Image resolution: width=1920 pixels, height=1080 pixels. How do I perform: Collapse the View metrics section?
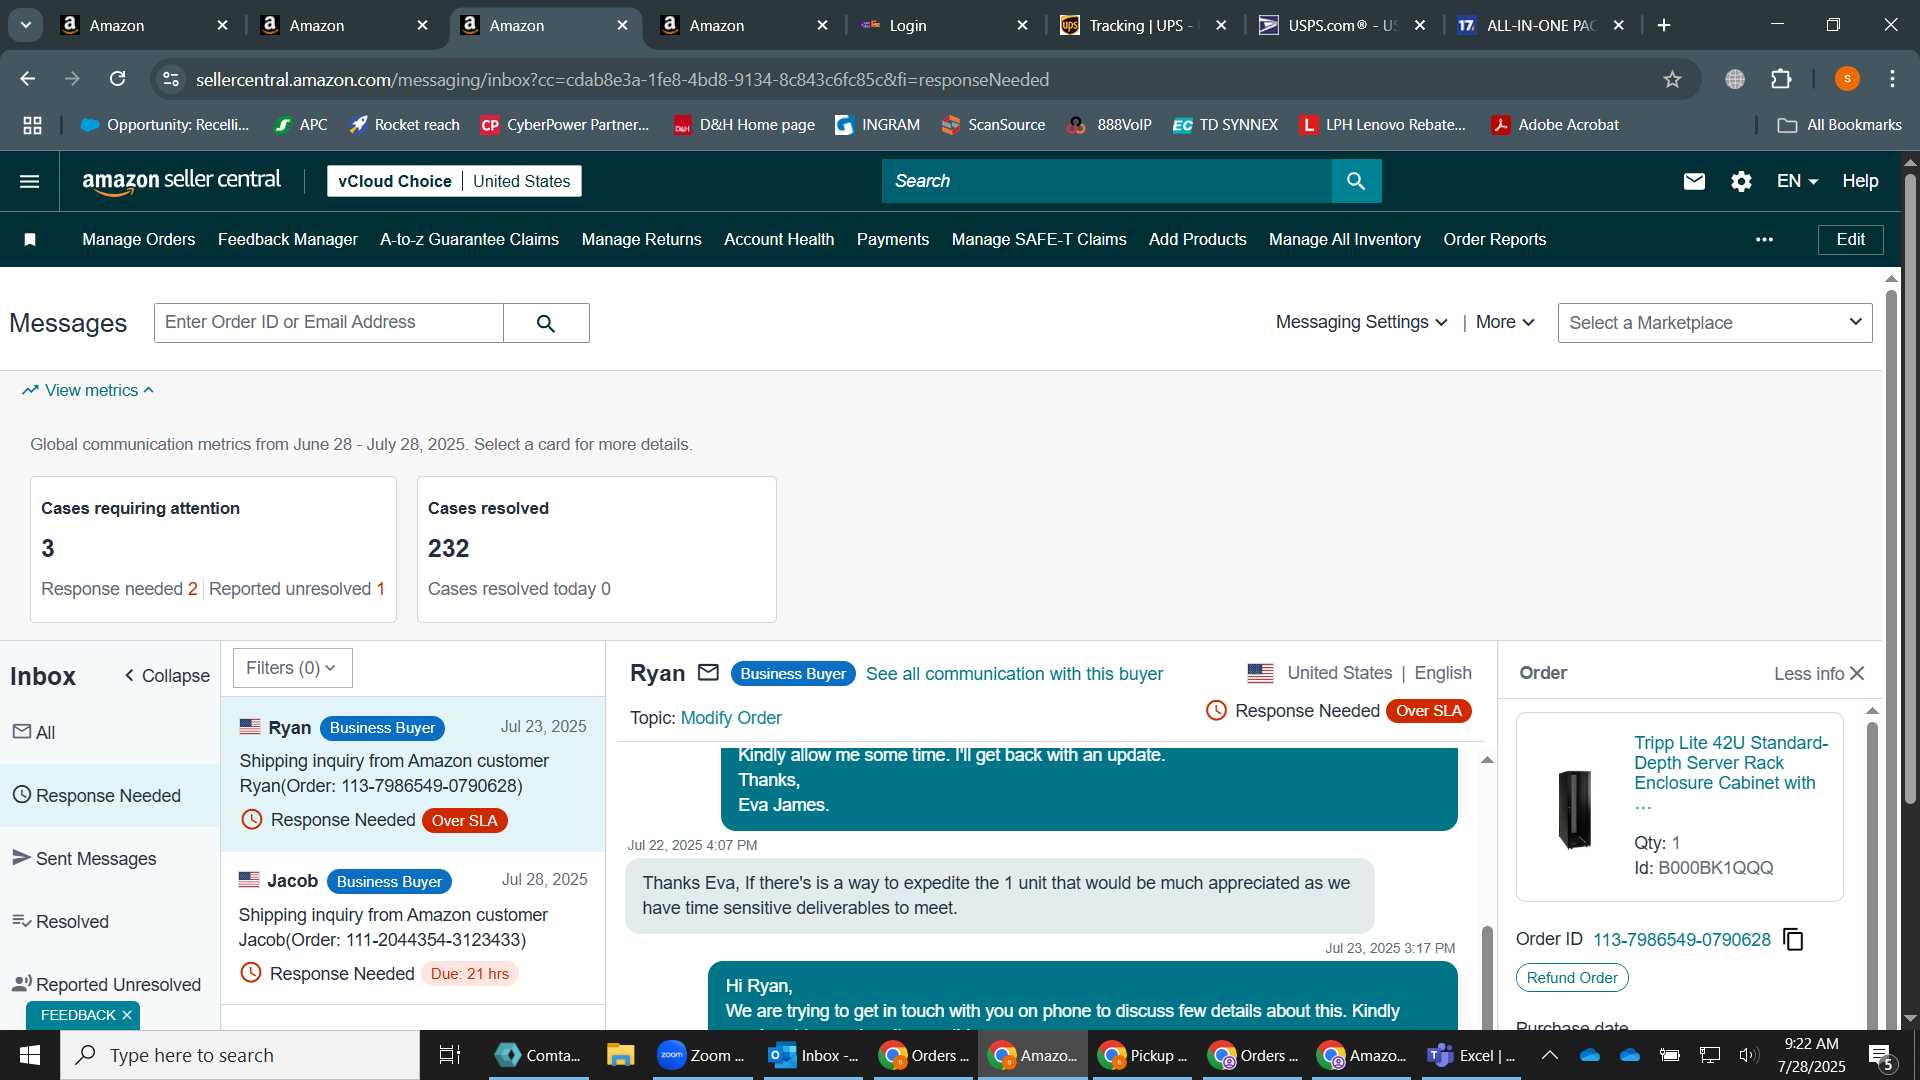pyautogui.click(x=88, y=390)
